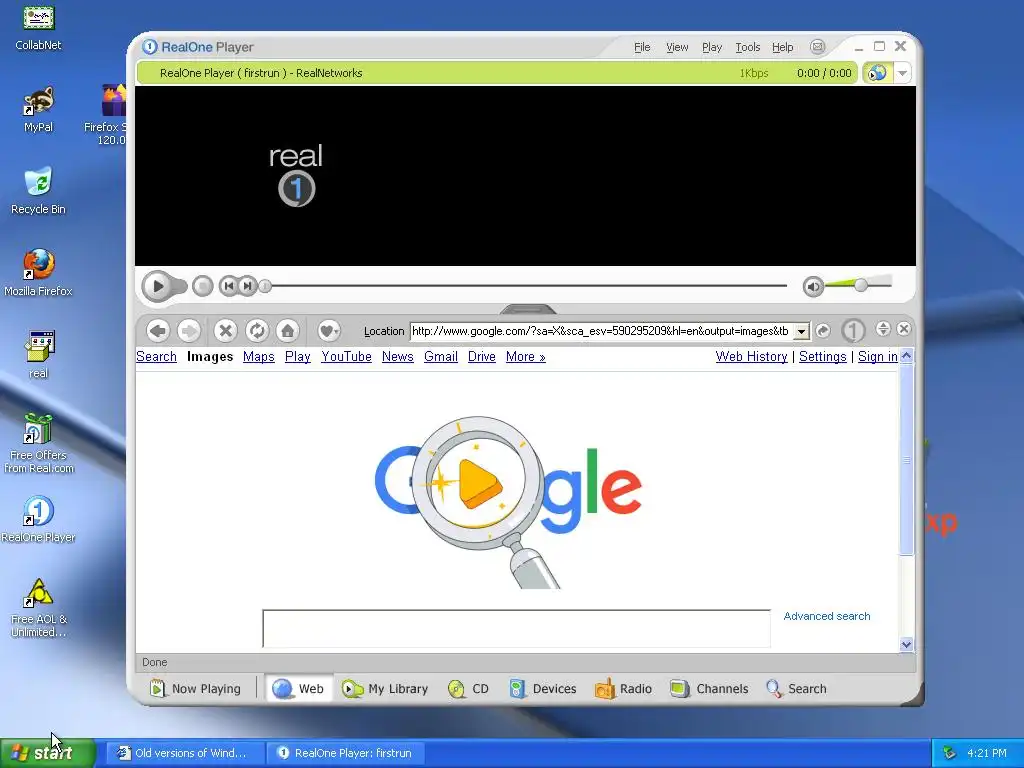Click the Sign in link
The width and height of the screenshot is (1024, 768).
tap(878, 357)
